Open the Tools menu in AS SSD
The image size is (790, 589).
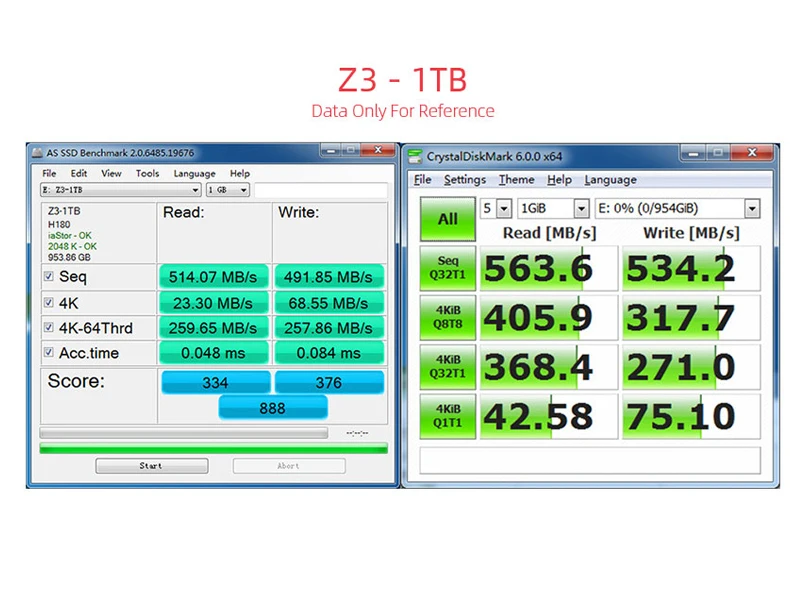tap(147, 173)
